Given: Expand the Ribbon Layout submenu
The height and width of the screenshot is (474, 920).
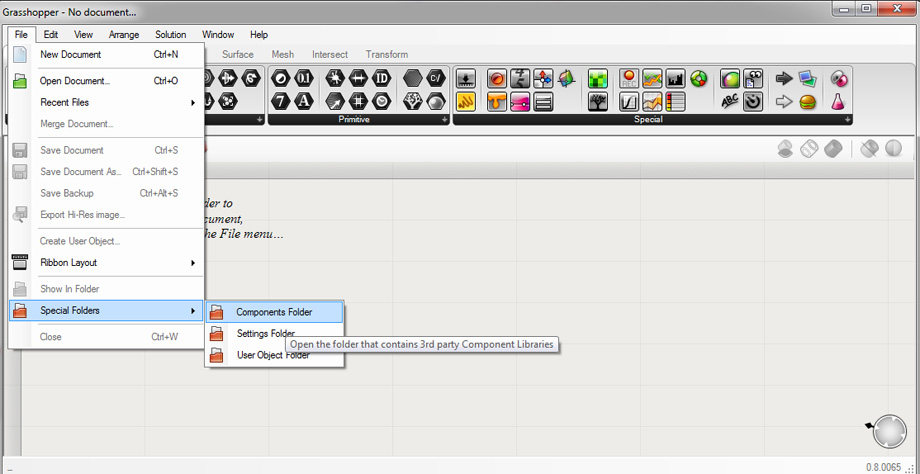Looking at the screenshot, I should [x=106, y=263].
